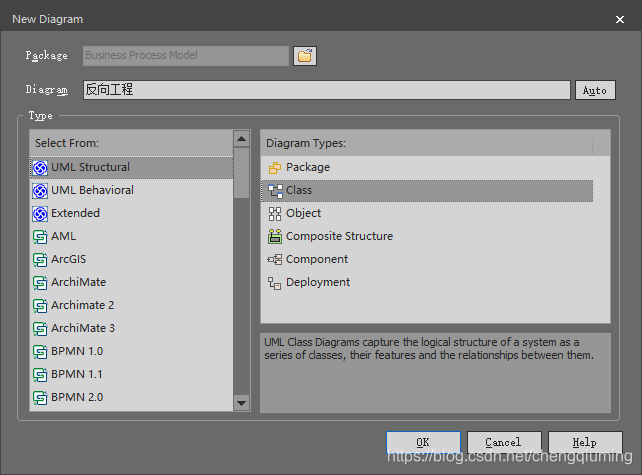Click the Diagram Types column header
Screen dimensions: 642x475
pyautogui.click(x=427, y=143)
